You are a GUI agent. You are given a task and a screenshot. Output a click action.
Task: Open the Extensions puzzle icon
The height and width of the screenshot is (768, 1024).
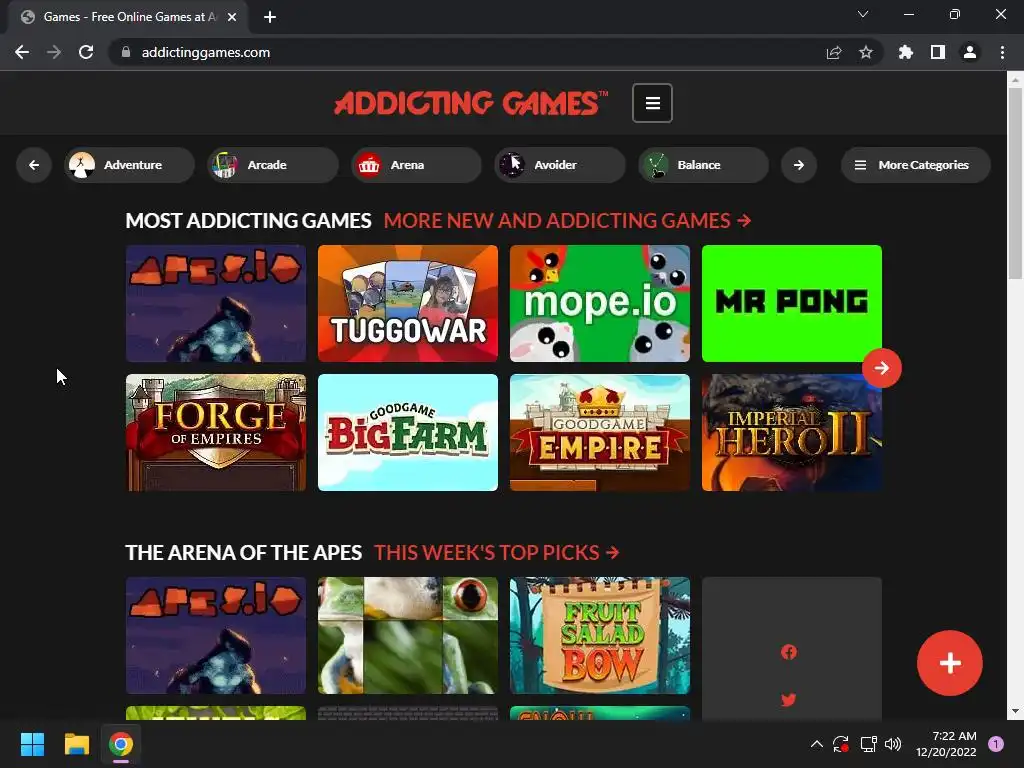pyautogui.click(x=906, y=52)
